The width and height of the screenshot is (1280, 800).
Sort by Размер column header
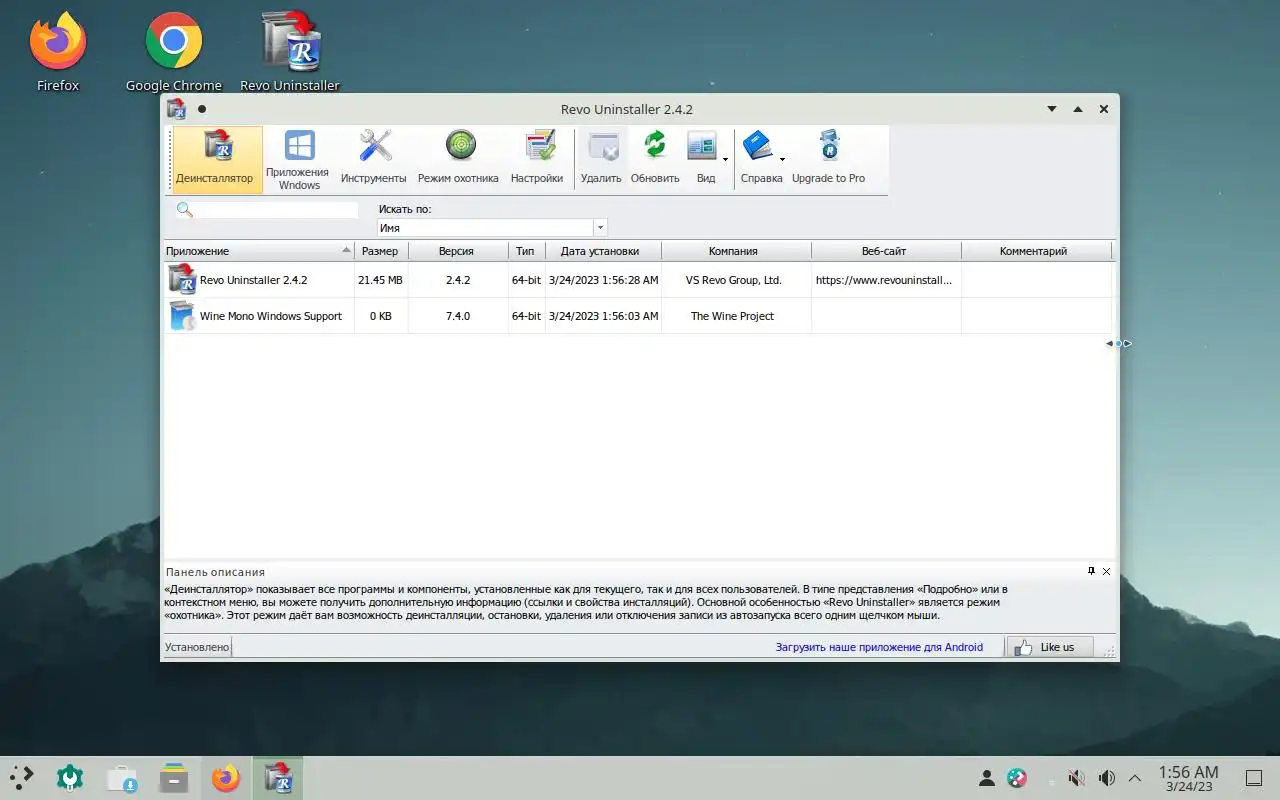coord(380,251)
